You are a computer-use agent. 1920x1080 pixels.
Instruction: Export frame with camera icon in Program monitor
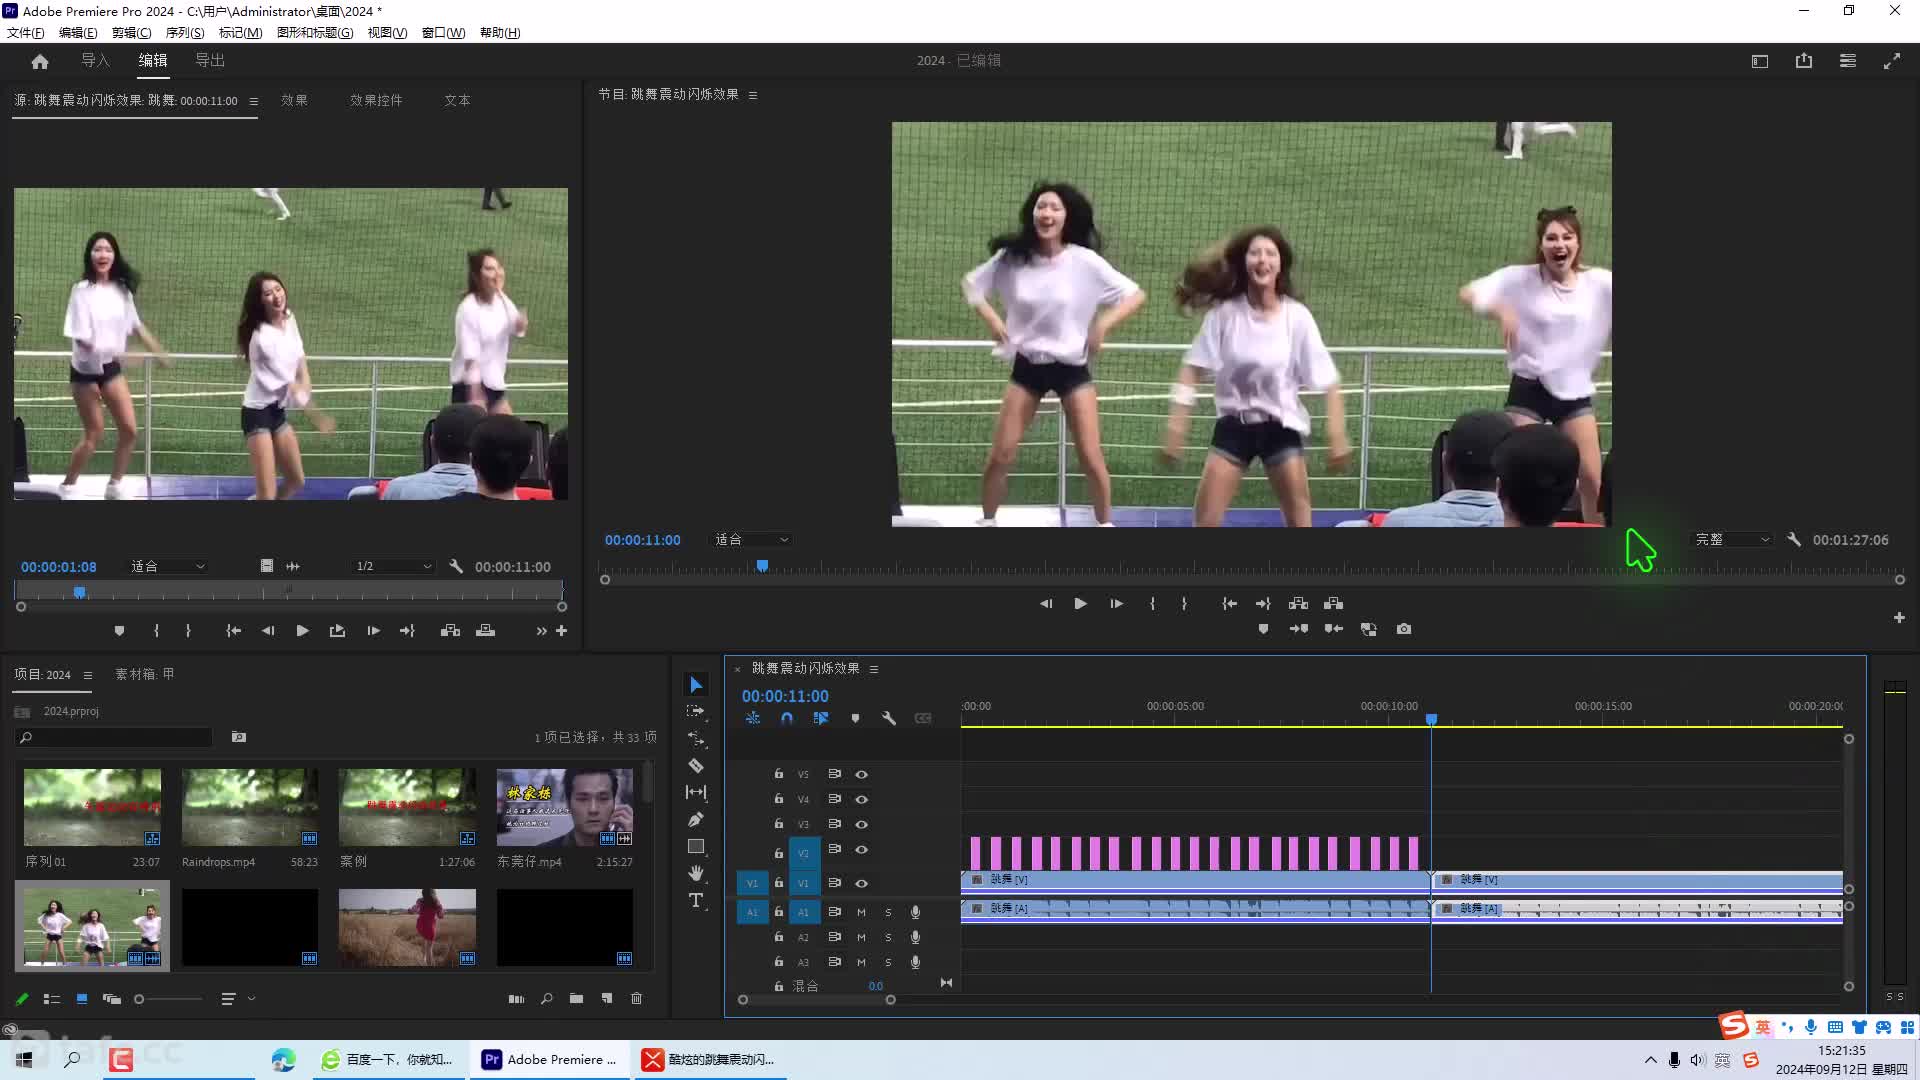[x=1404, y=629]
